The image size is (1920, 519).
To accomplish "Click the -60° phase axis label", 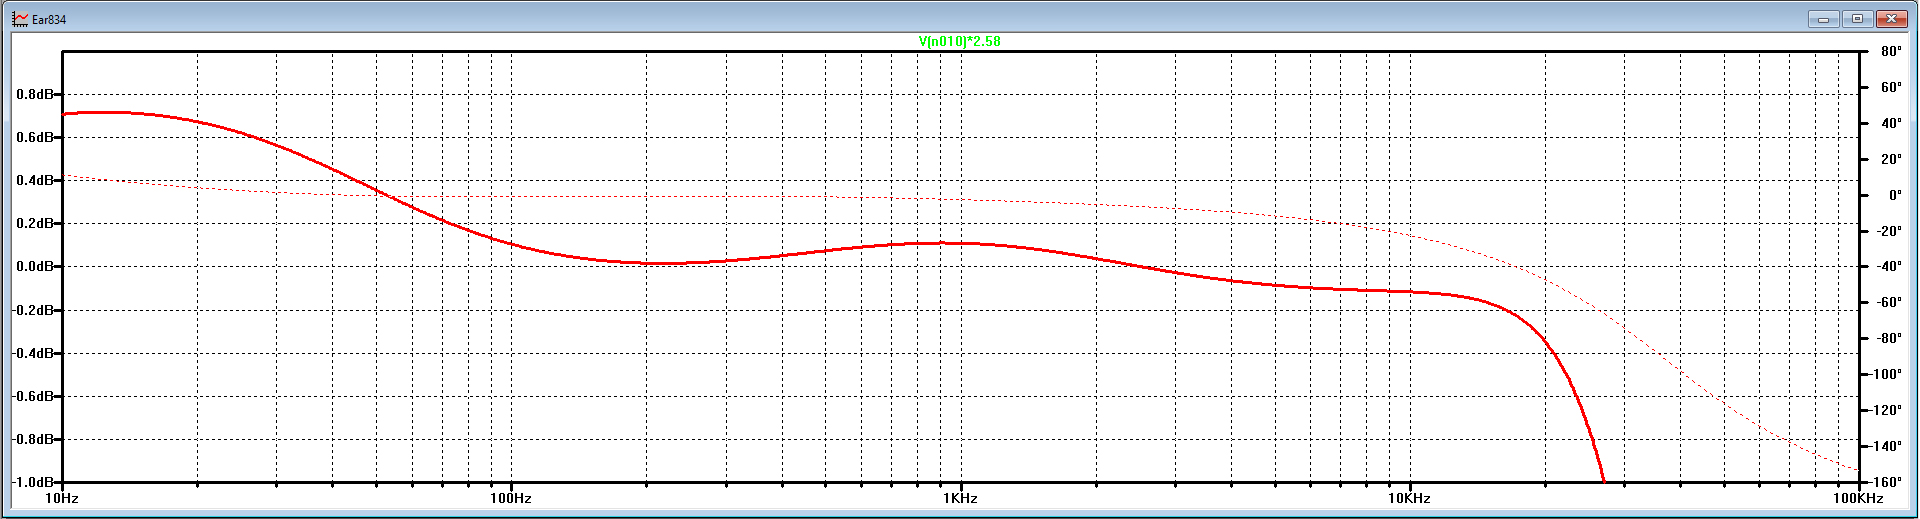I will (1889, 302).
